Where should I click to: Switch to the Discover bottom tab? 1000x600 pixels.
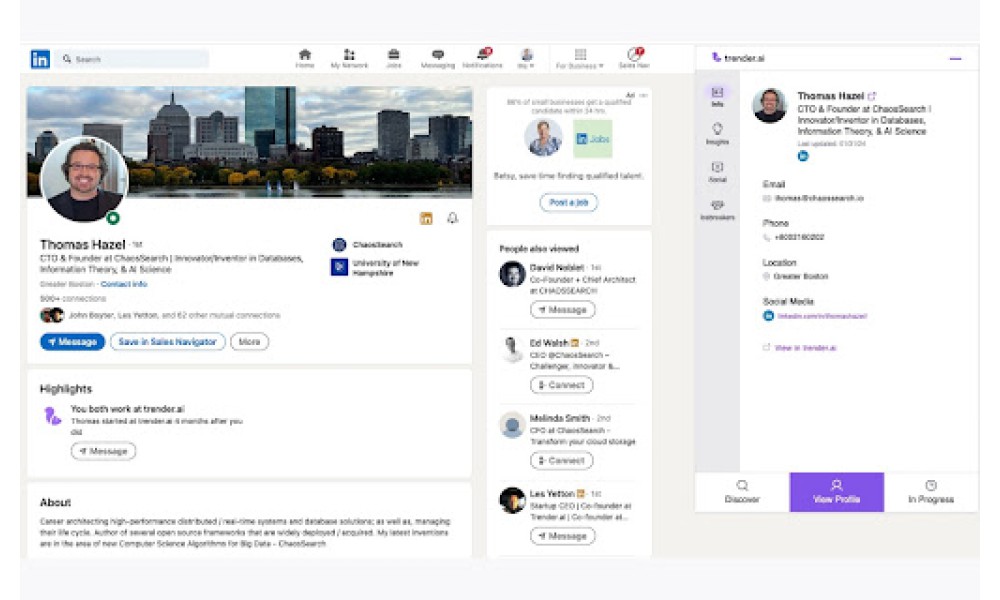[742, 492]
